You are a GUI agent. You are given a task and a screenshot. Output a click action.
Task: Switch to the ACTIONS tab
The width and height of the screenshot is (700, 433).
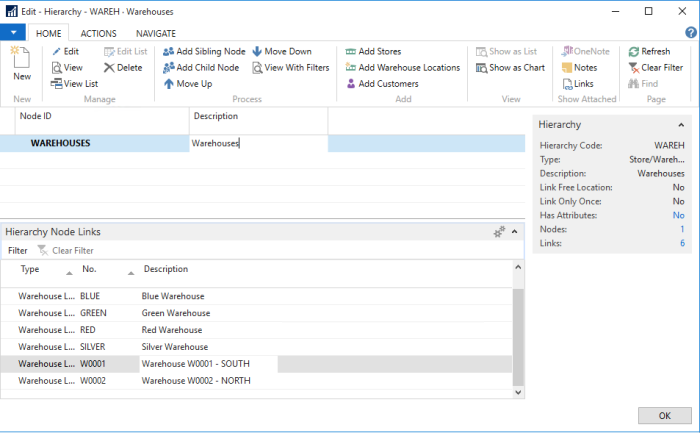point(98,33)
